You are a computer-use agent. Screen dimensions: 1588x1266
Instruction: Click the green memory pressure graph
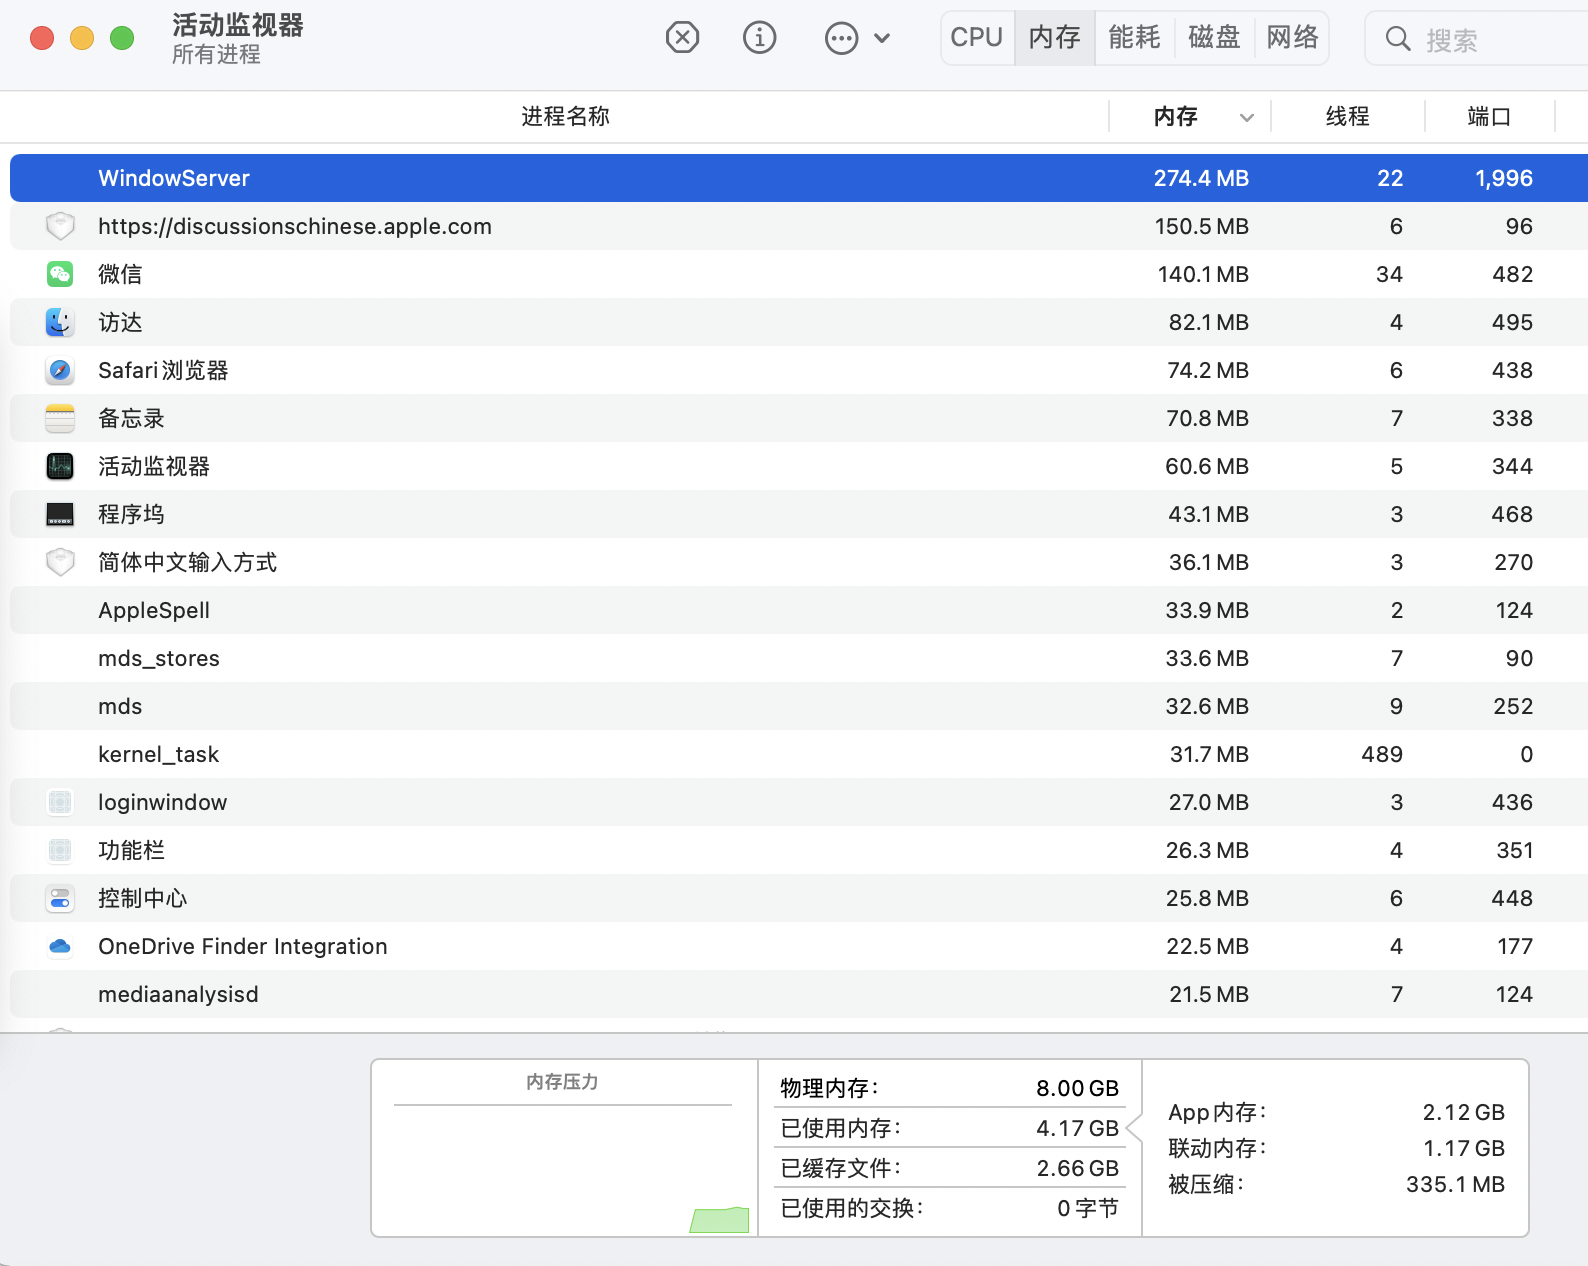tap(720, 1220)
